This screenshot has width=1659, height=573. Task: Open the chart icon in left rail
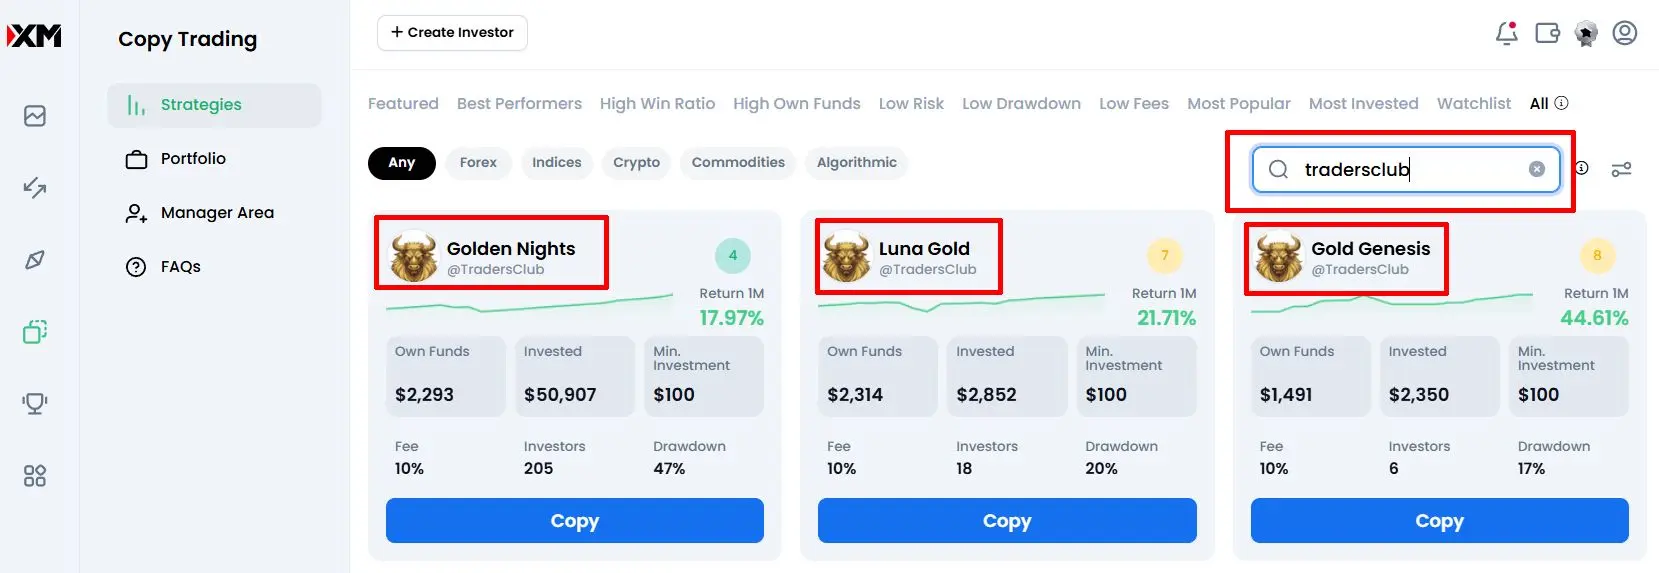(35, 116)
